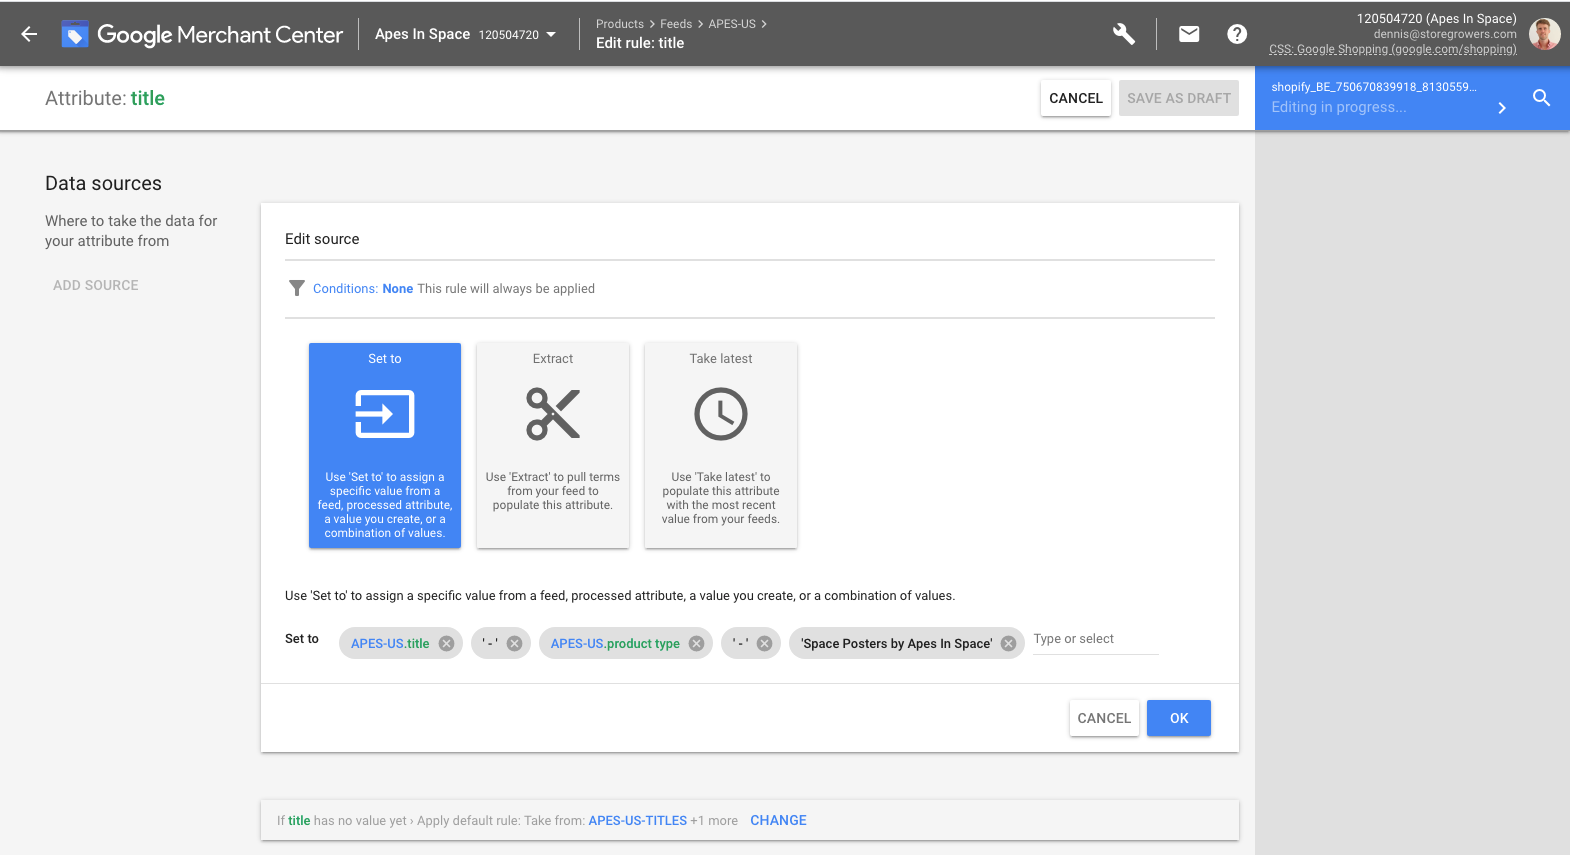Open the Apes In Space account dropdown

[465, 34]
